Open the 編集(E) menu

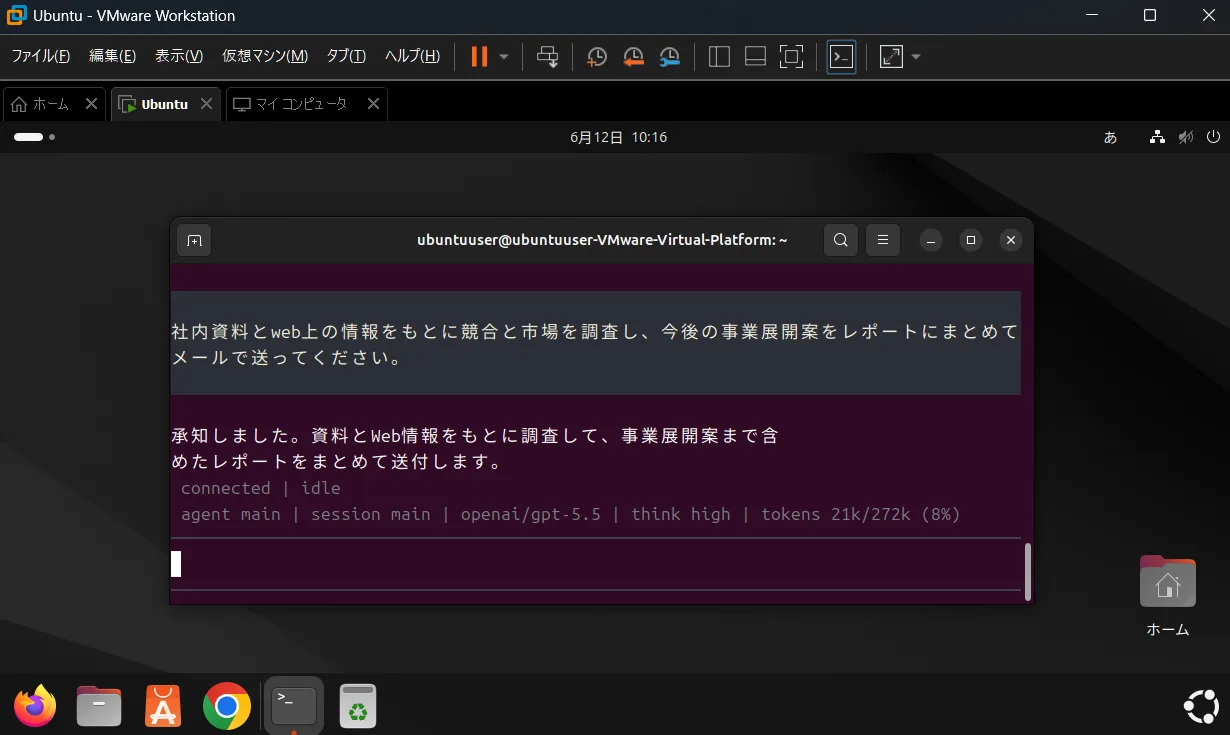[112, 56]
